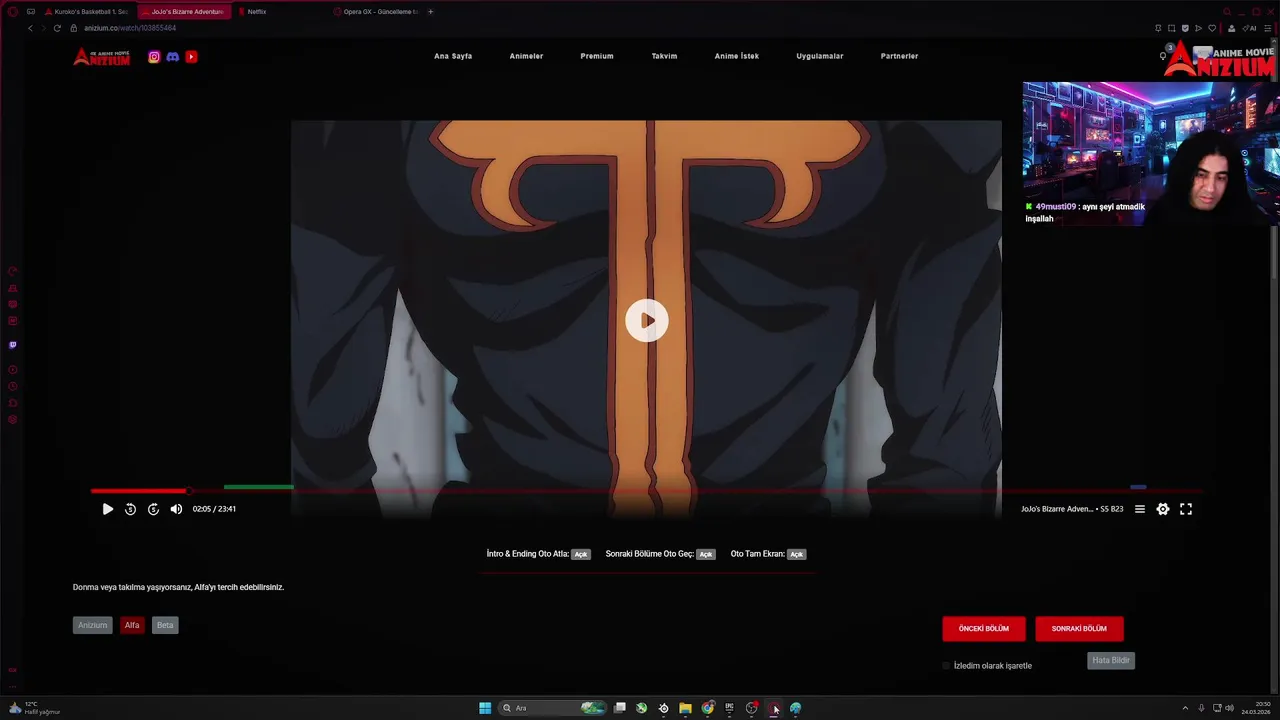This screenshot has width=1280, height=720.
Task: Open Chrome from the taskbar
Action: [708, 708]
